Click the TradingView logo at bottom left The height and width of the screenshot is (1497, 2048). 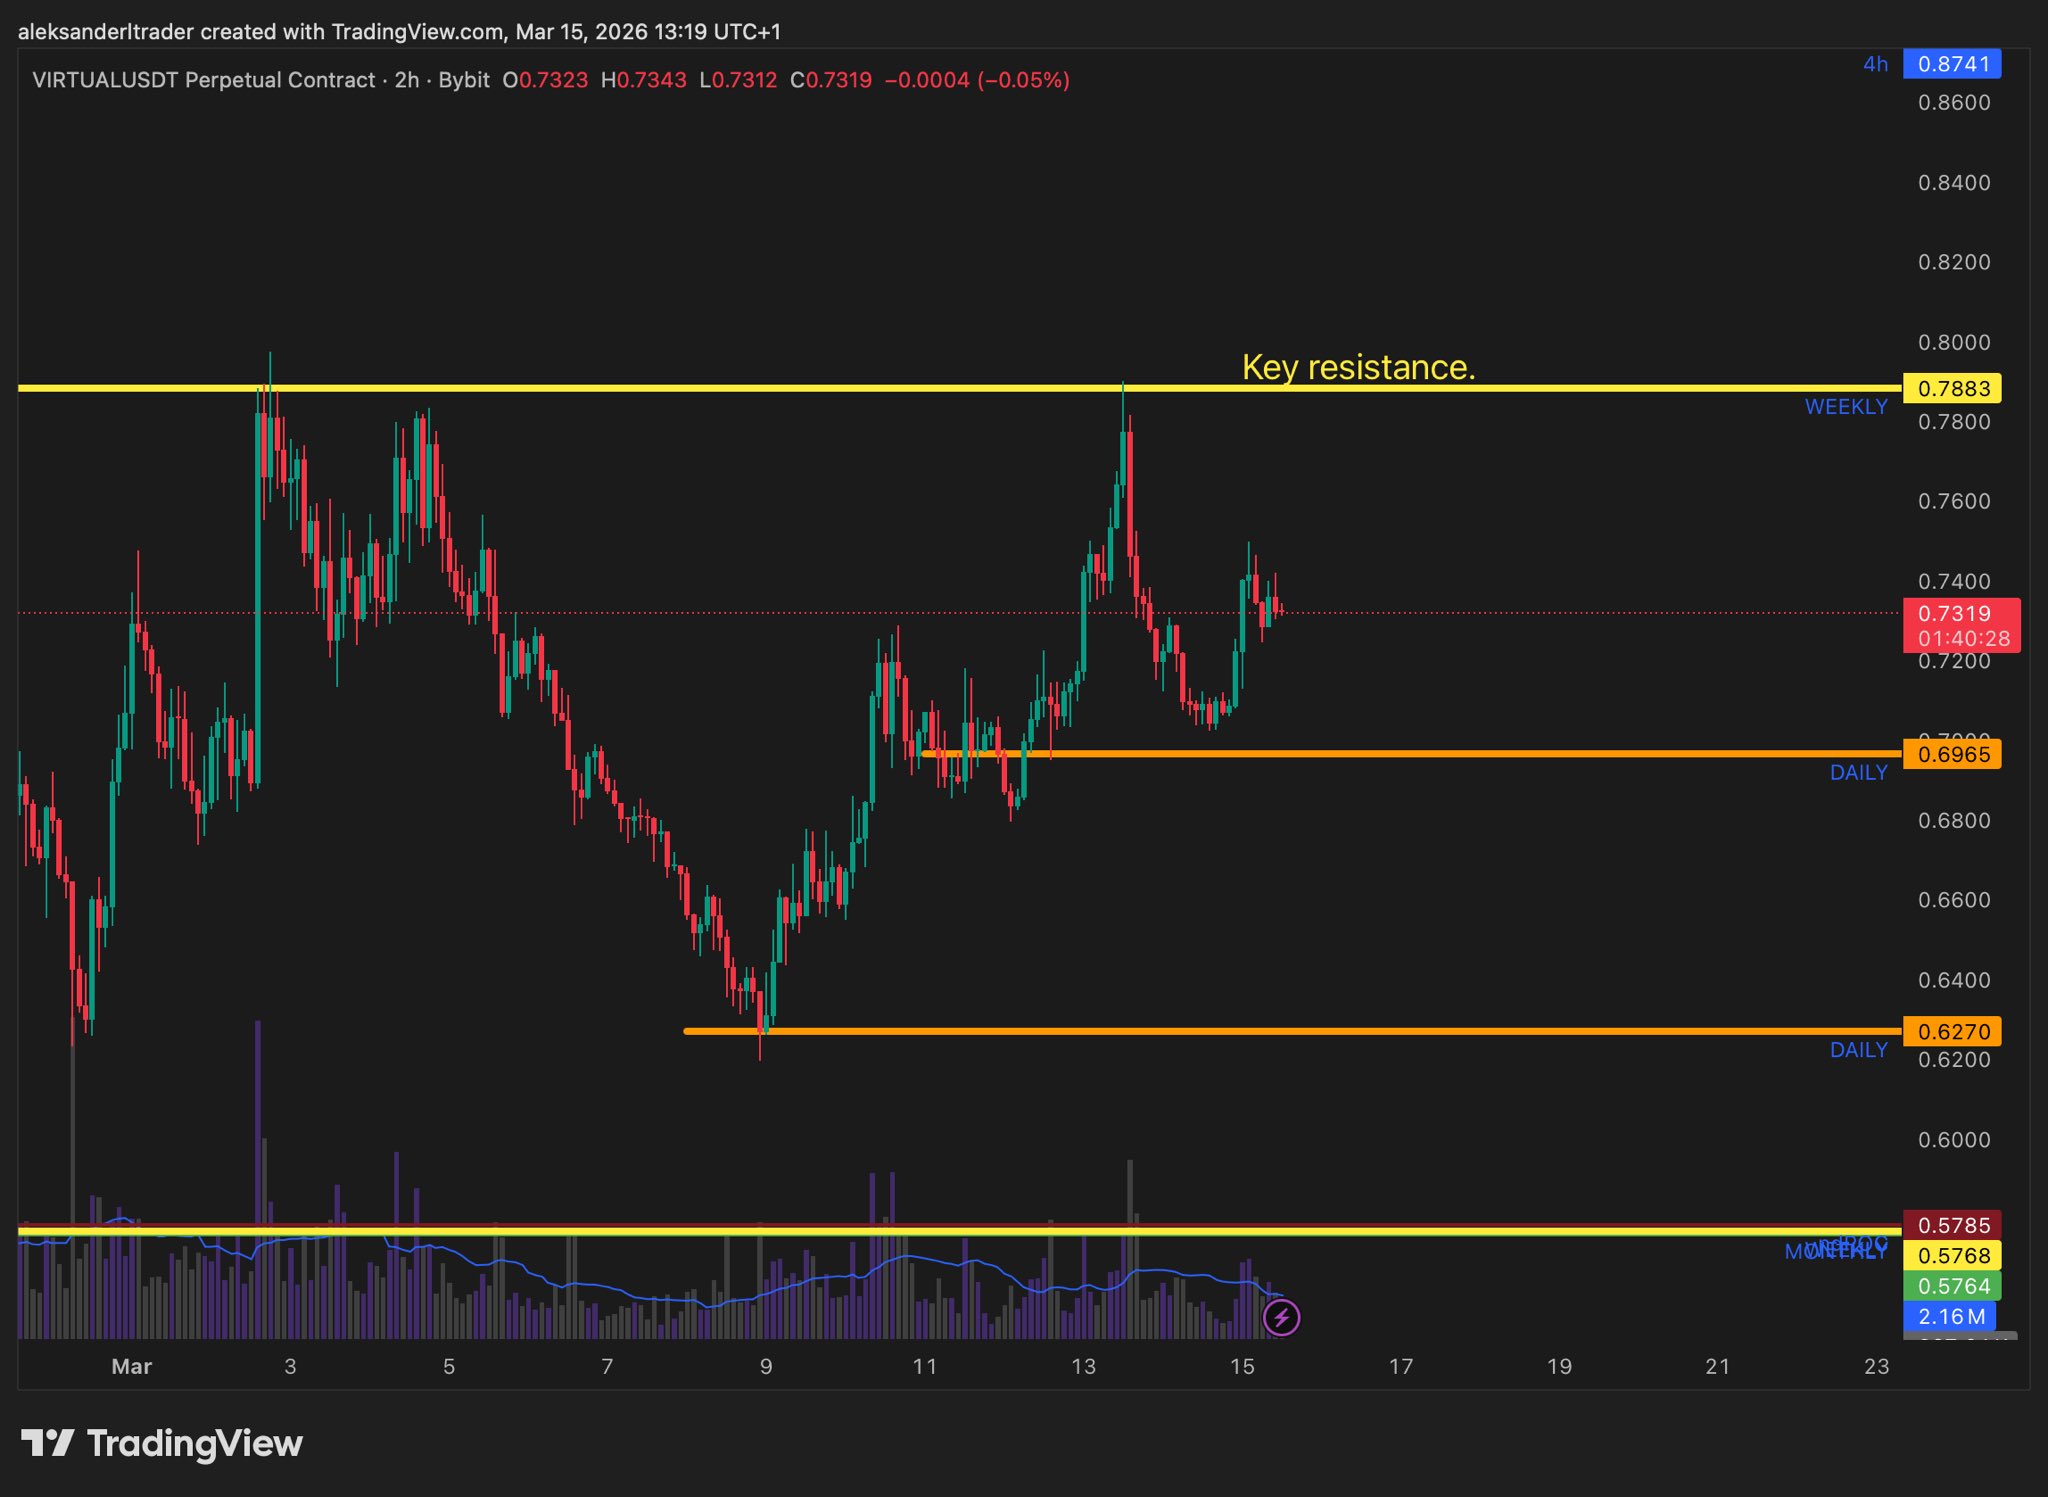[x=162, y=1443]
